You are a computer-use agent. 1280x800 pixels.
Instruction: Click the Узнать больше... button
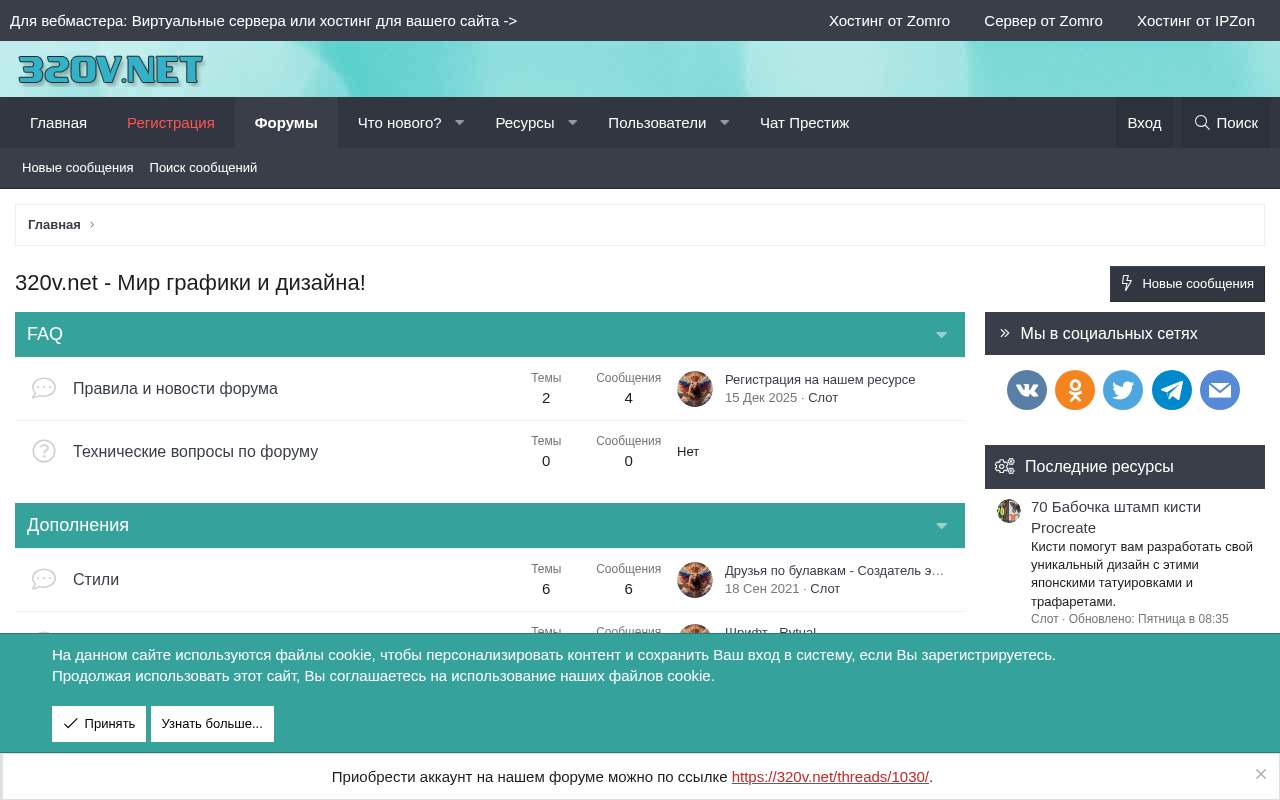pos(212,724)
